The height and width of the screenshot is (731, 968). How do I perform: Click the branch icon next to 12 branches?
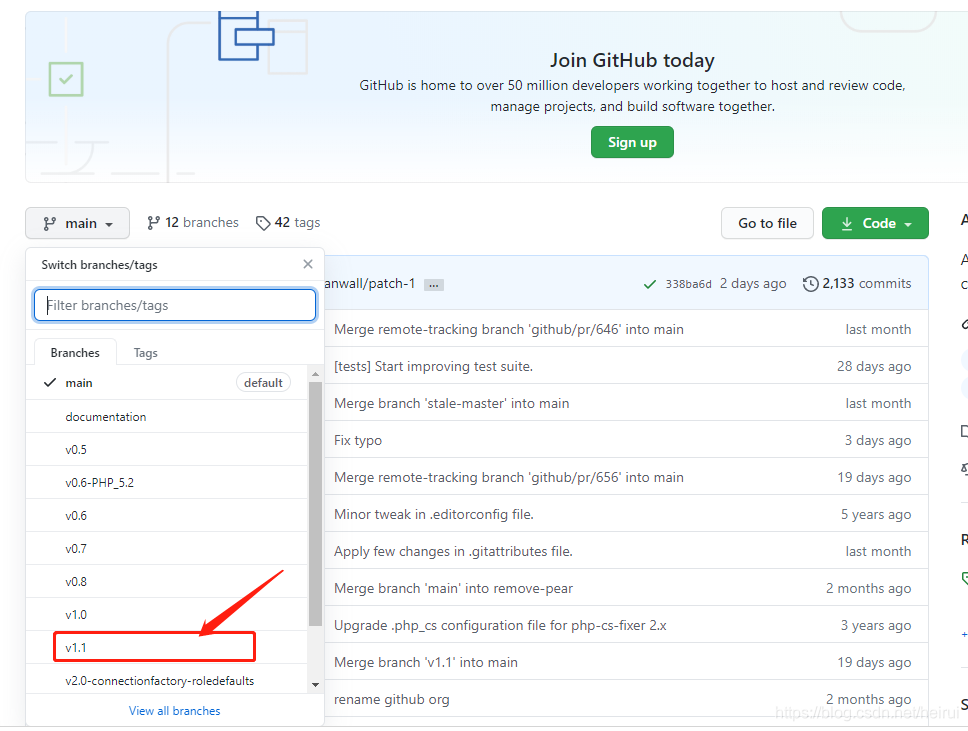coord(154,223)
